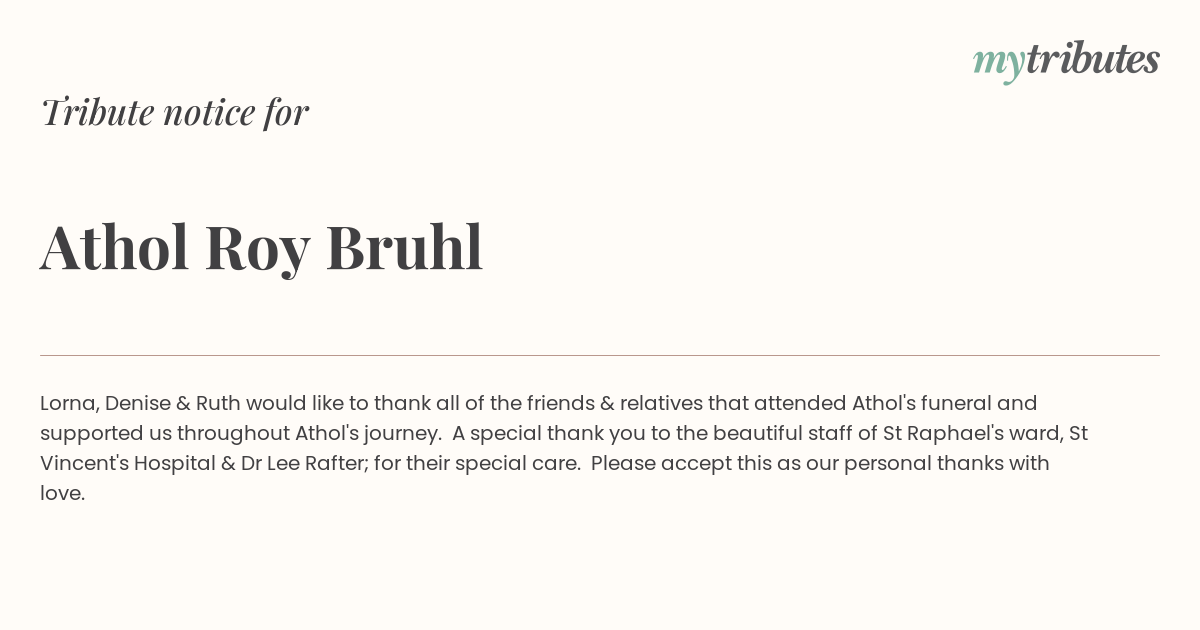Click the word 'Athol' in the title

point(114,247)
